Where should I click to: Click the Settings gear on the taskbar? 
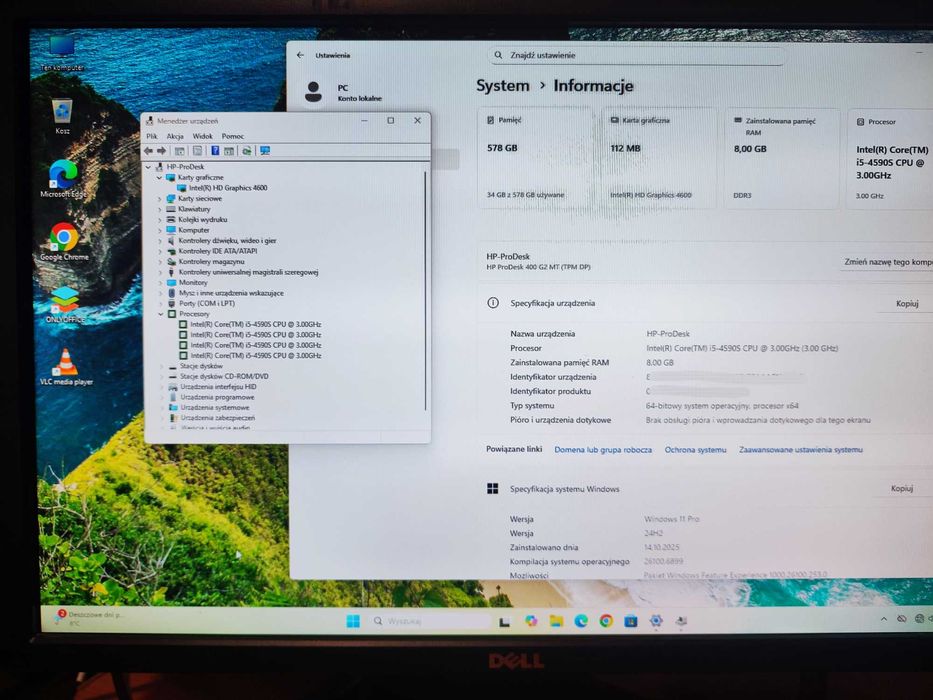[x=656, y=621]
